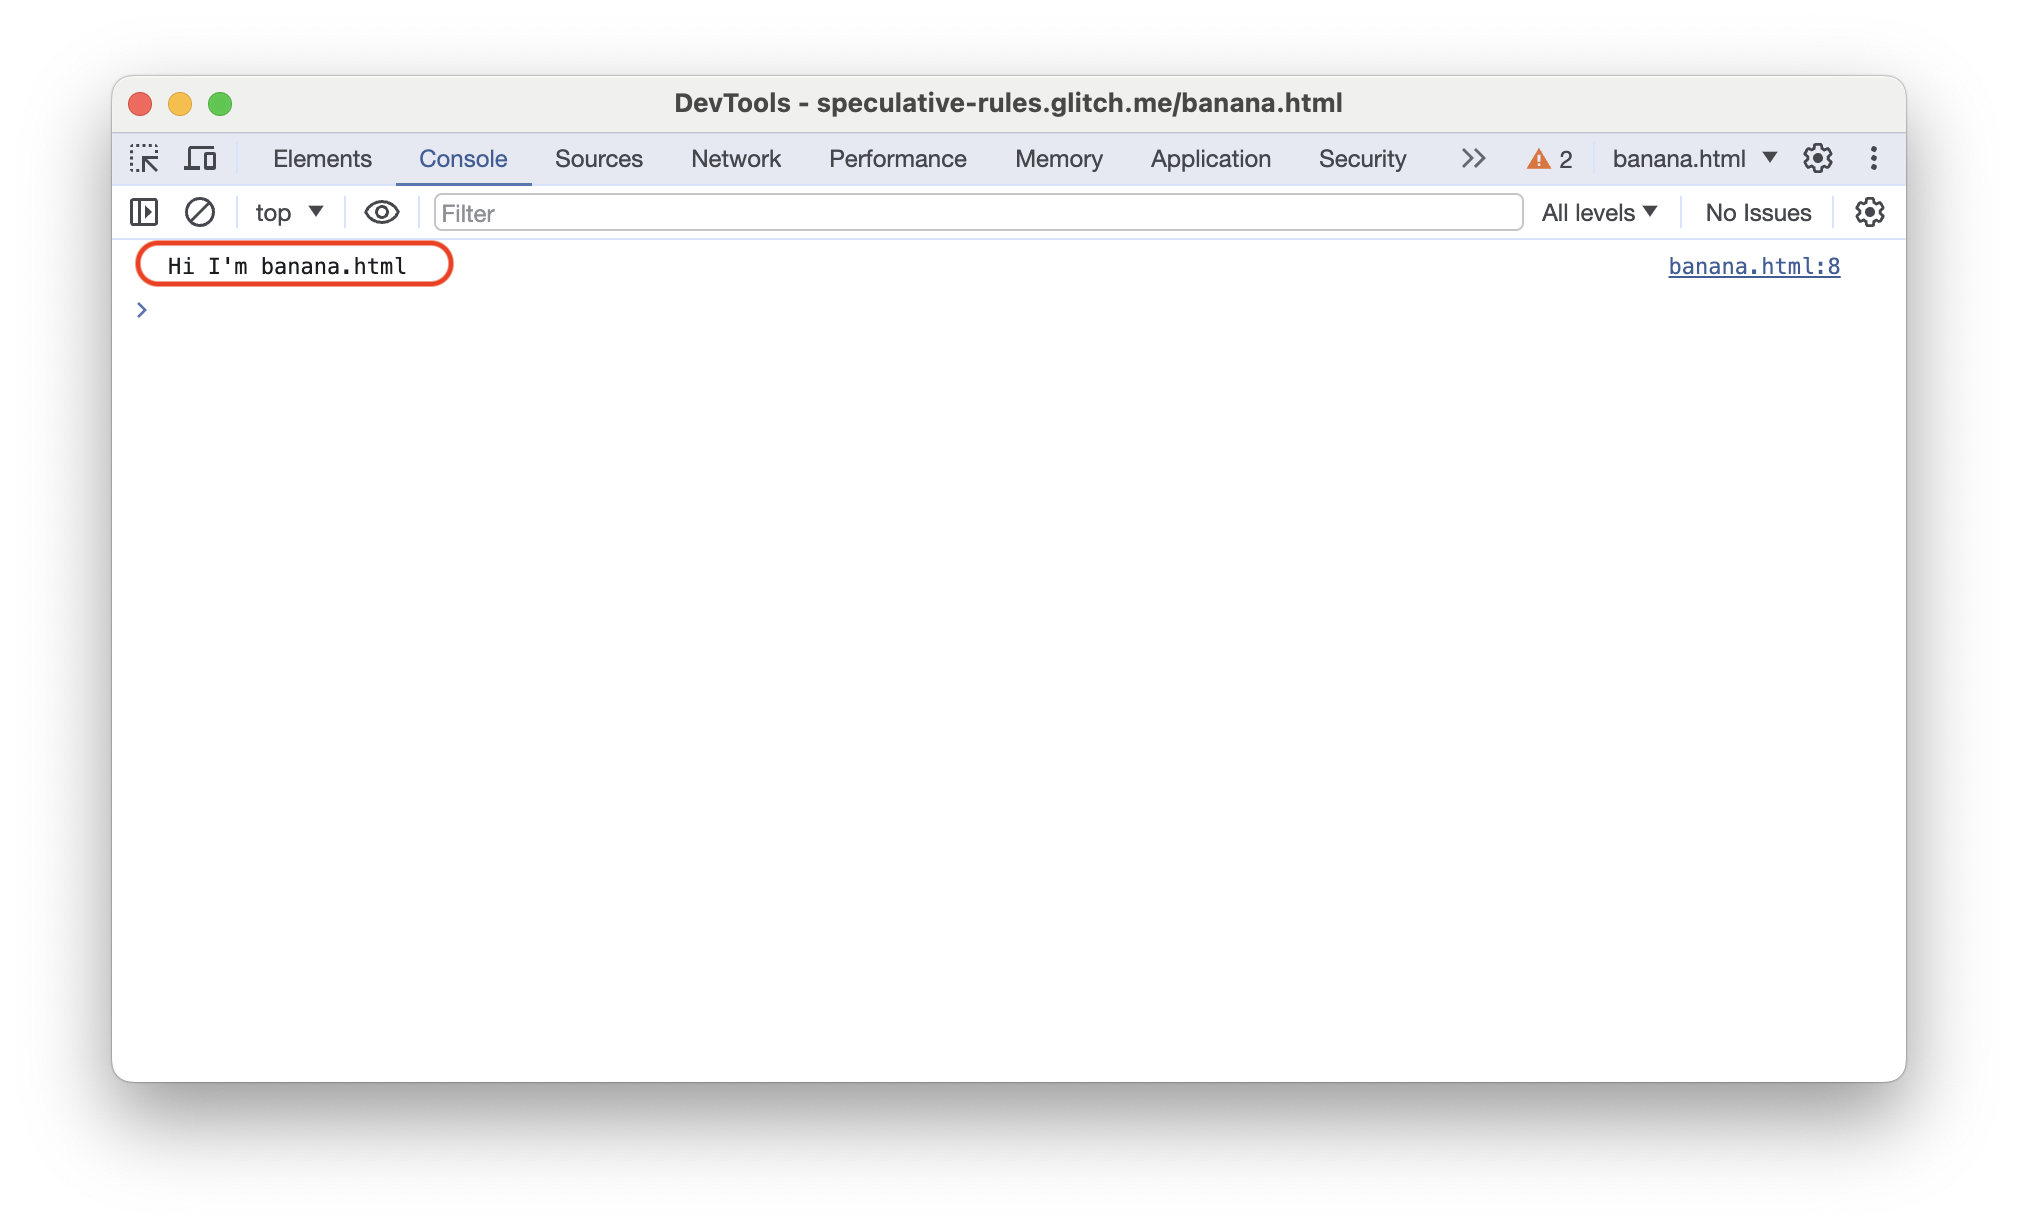Click the sidebar toggle panel icon
The width and height of the screenshot is (2018, 1230).
[143, 212]
